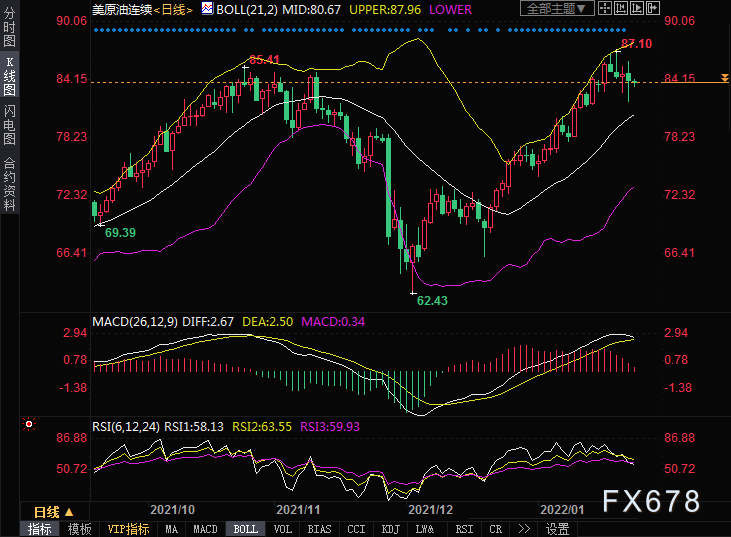Click the 69.39 low price label
Image resolution: width=731 pixels, height=537 pixels.
[x=120, y=233]
